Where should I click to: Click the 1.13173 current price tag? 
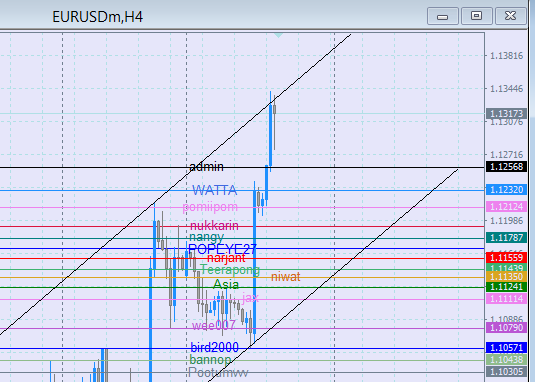[506, 113]
